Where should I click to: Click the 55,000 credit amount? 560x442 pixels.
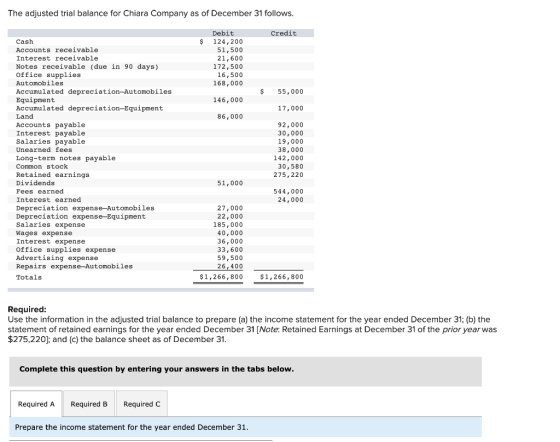pos(290,92)
